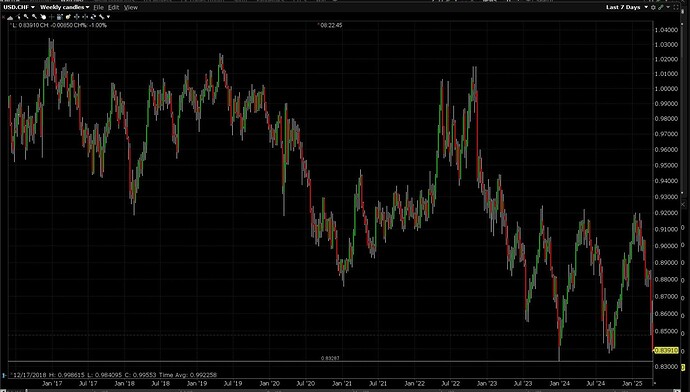
Task: Click the wrench chart tools icon
Action: click(101, 17)
